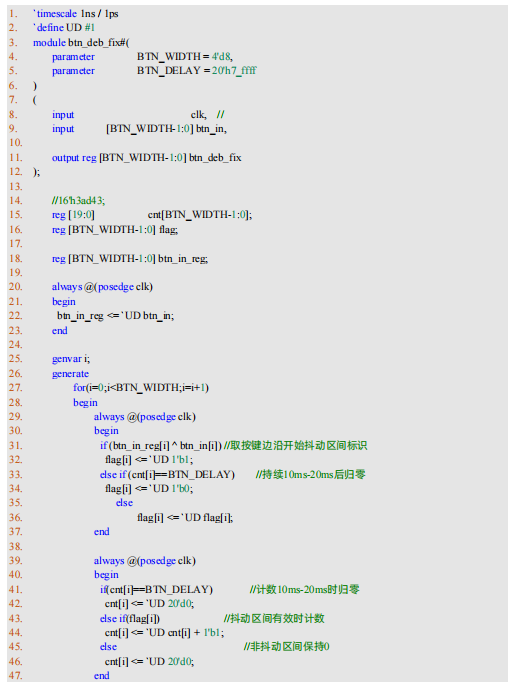Click flag[i] <= `UD 1'b0; assignment
Screen dimensions: 512x692
(x=149, y=489)
